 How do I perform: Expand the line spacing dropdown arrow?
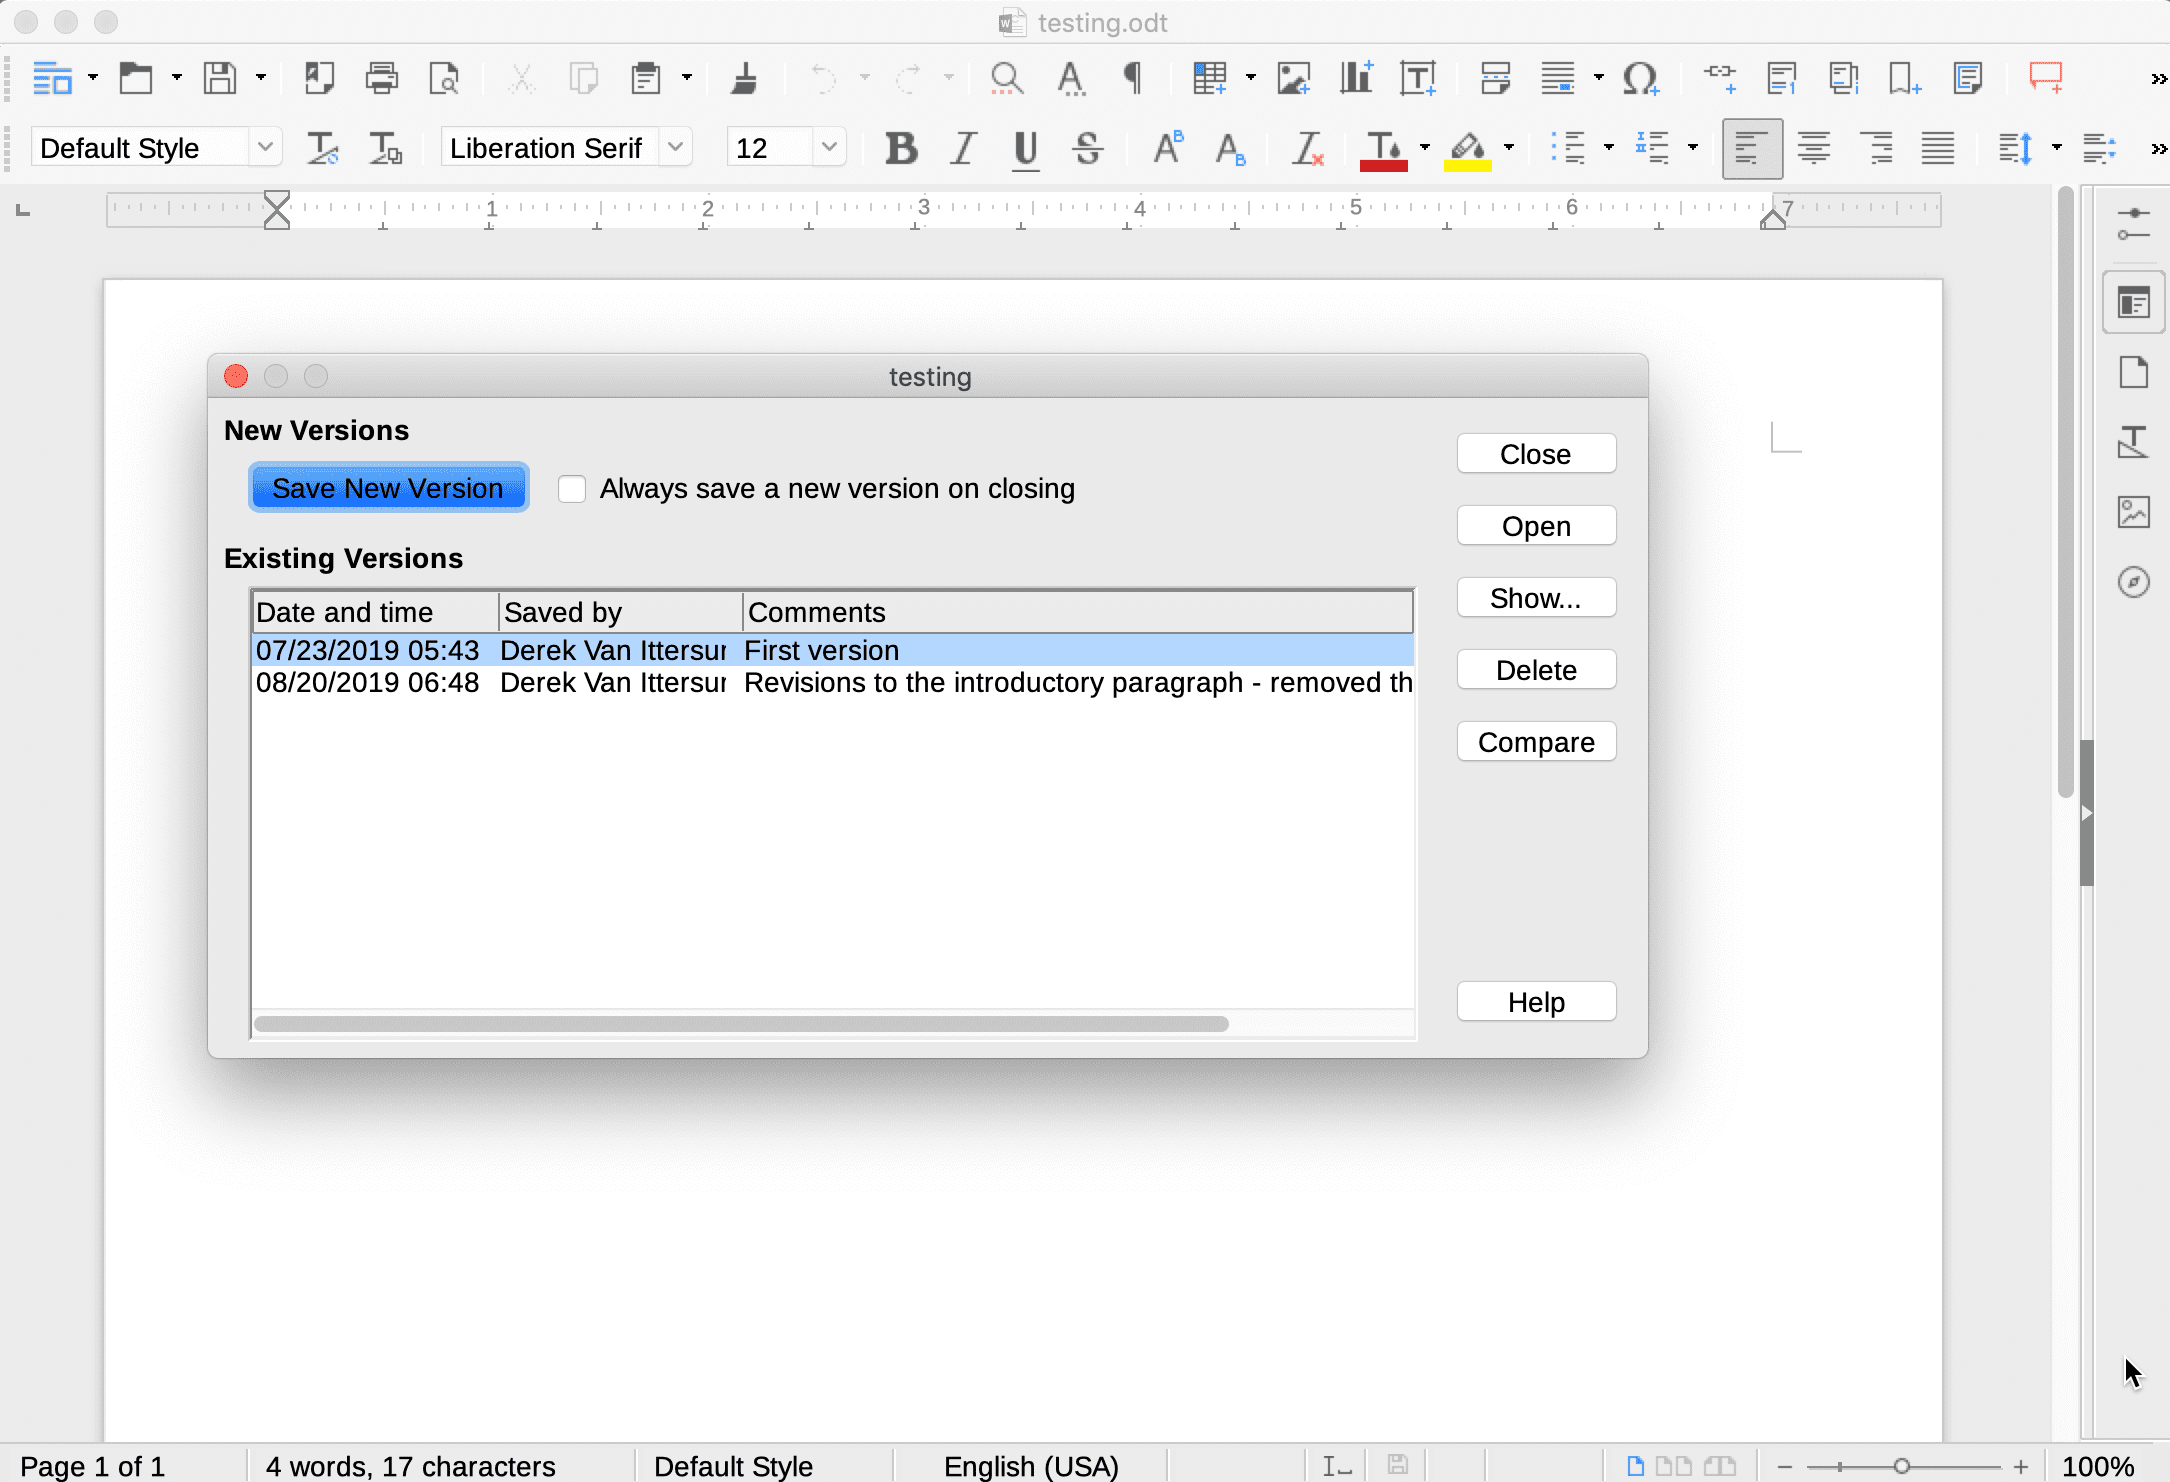pyautogui.click(x=2057, y=148)
